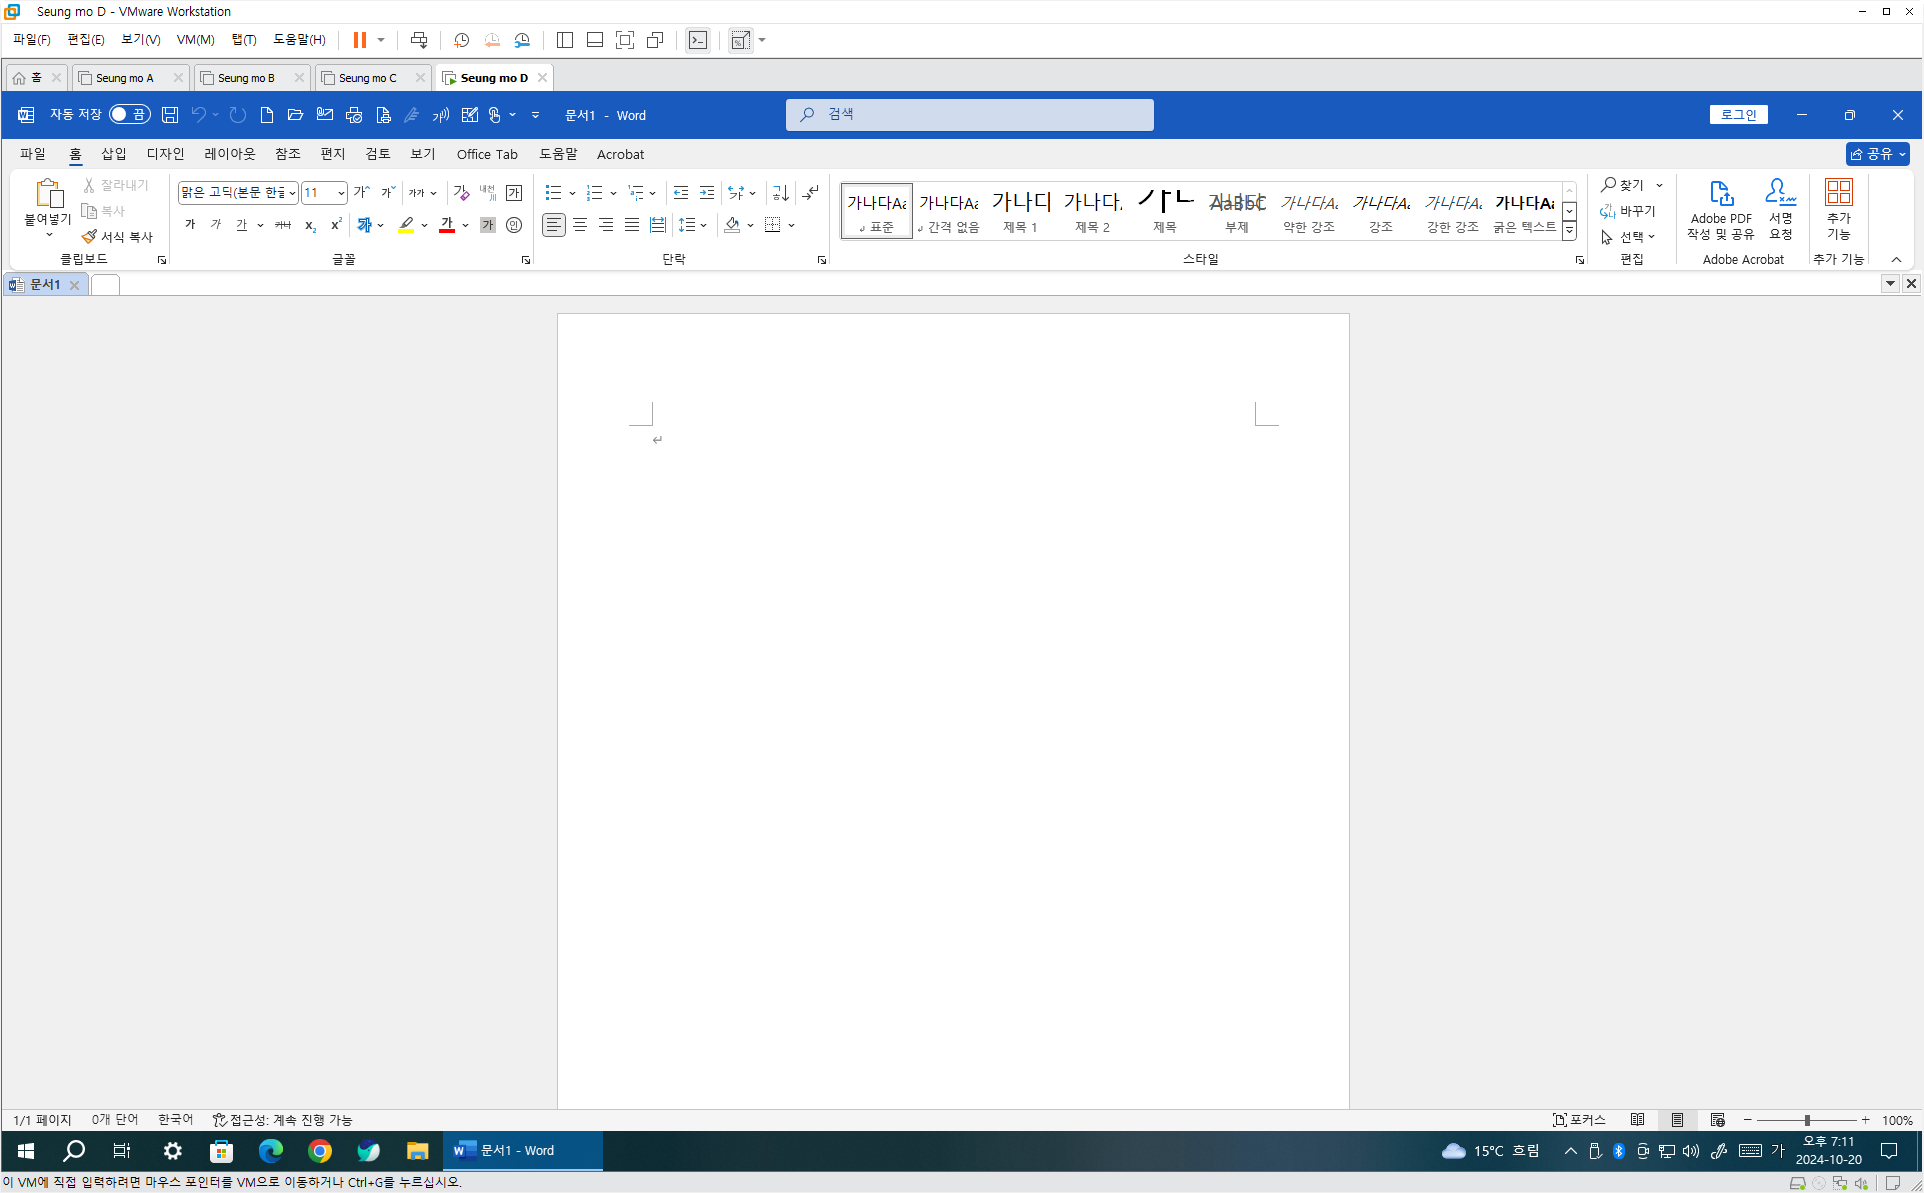Viewport: 1924px width, 1193px height.
Task: Click the 검색 search box
Action: click(x=969, y=115)
